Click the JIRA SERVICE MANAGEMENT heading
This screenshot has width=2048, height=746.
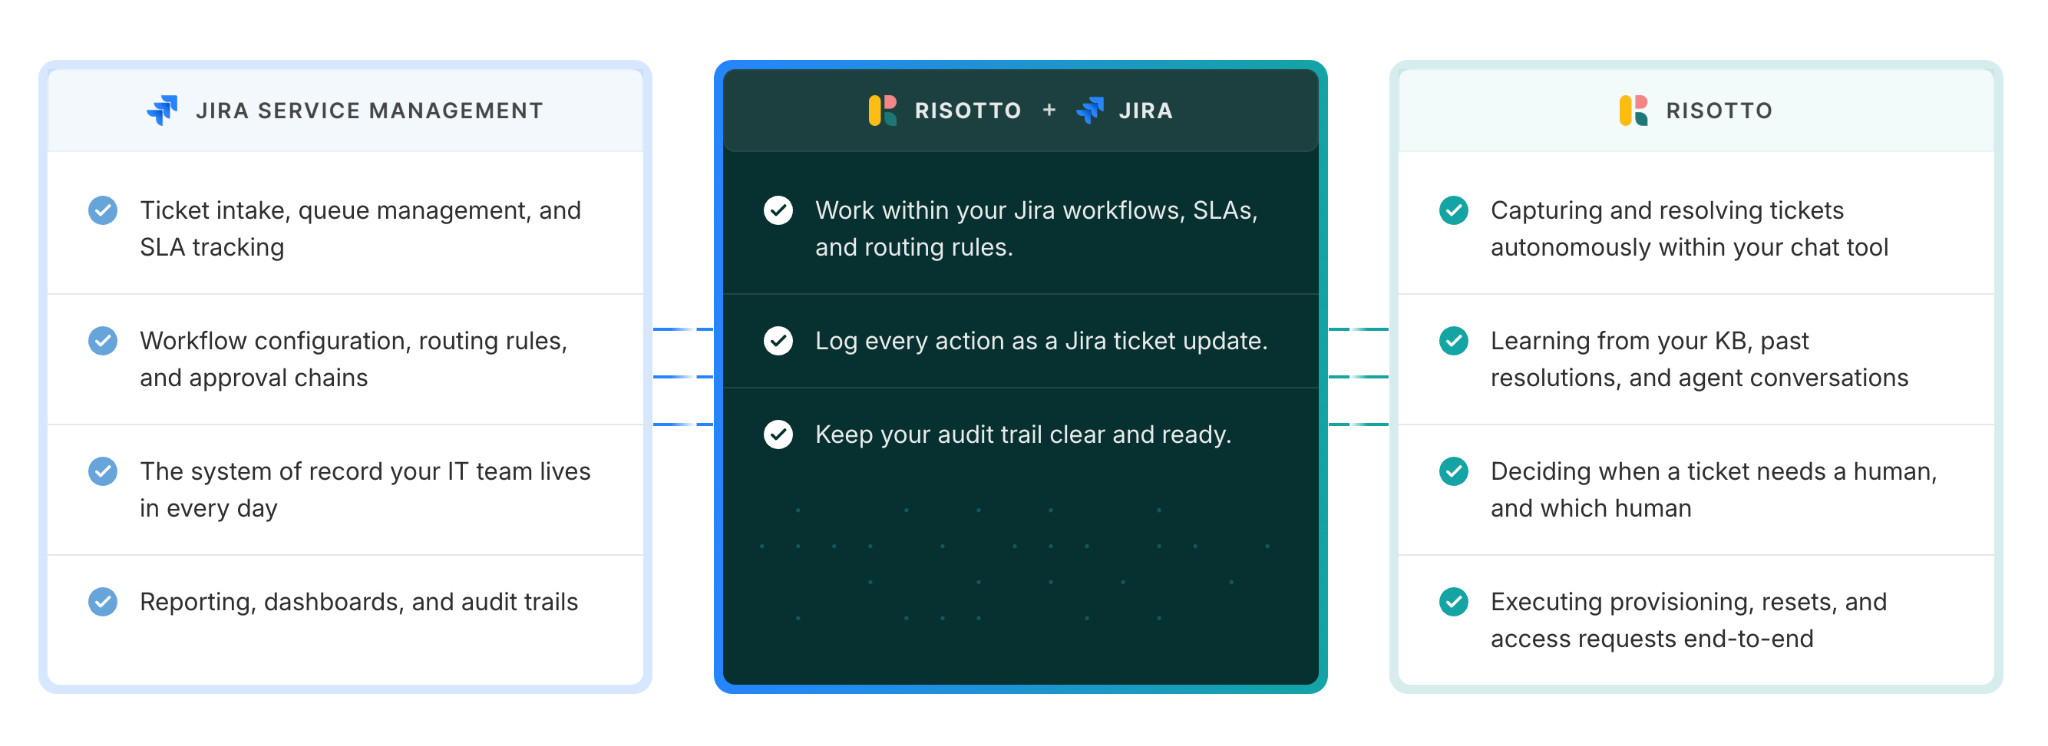(x=370, y=111)
